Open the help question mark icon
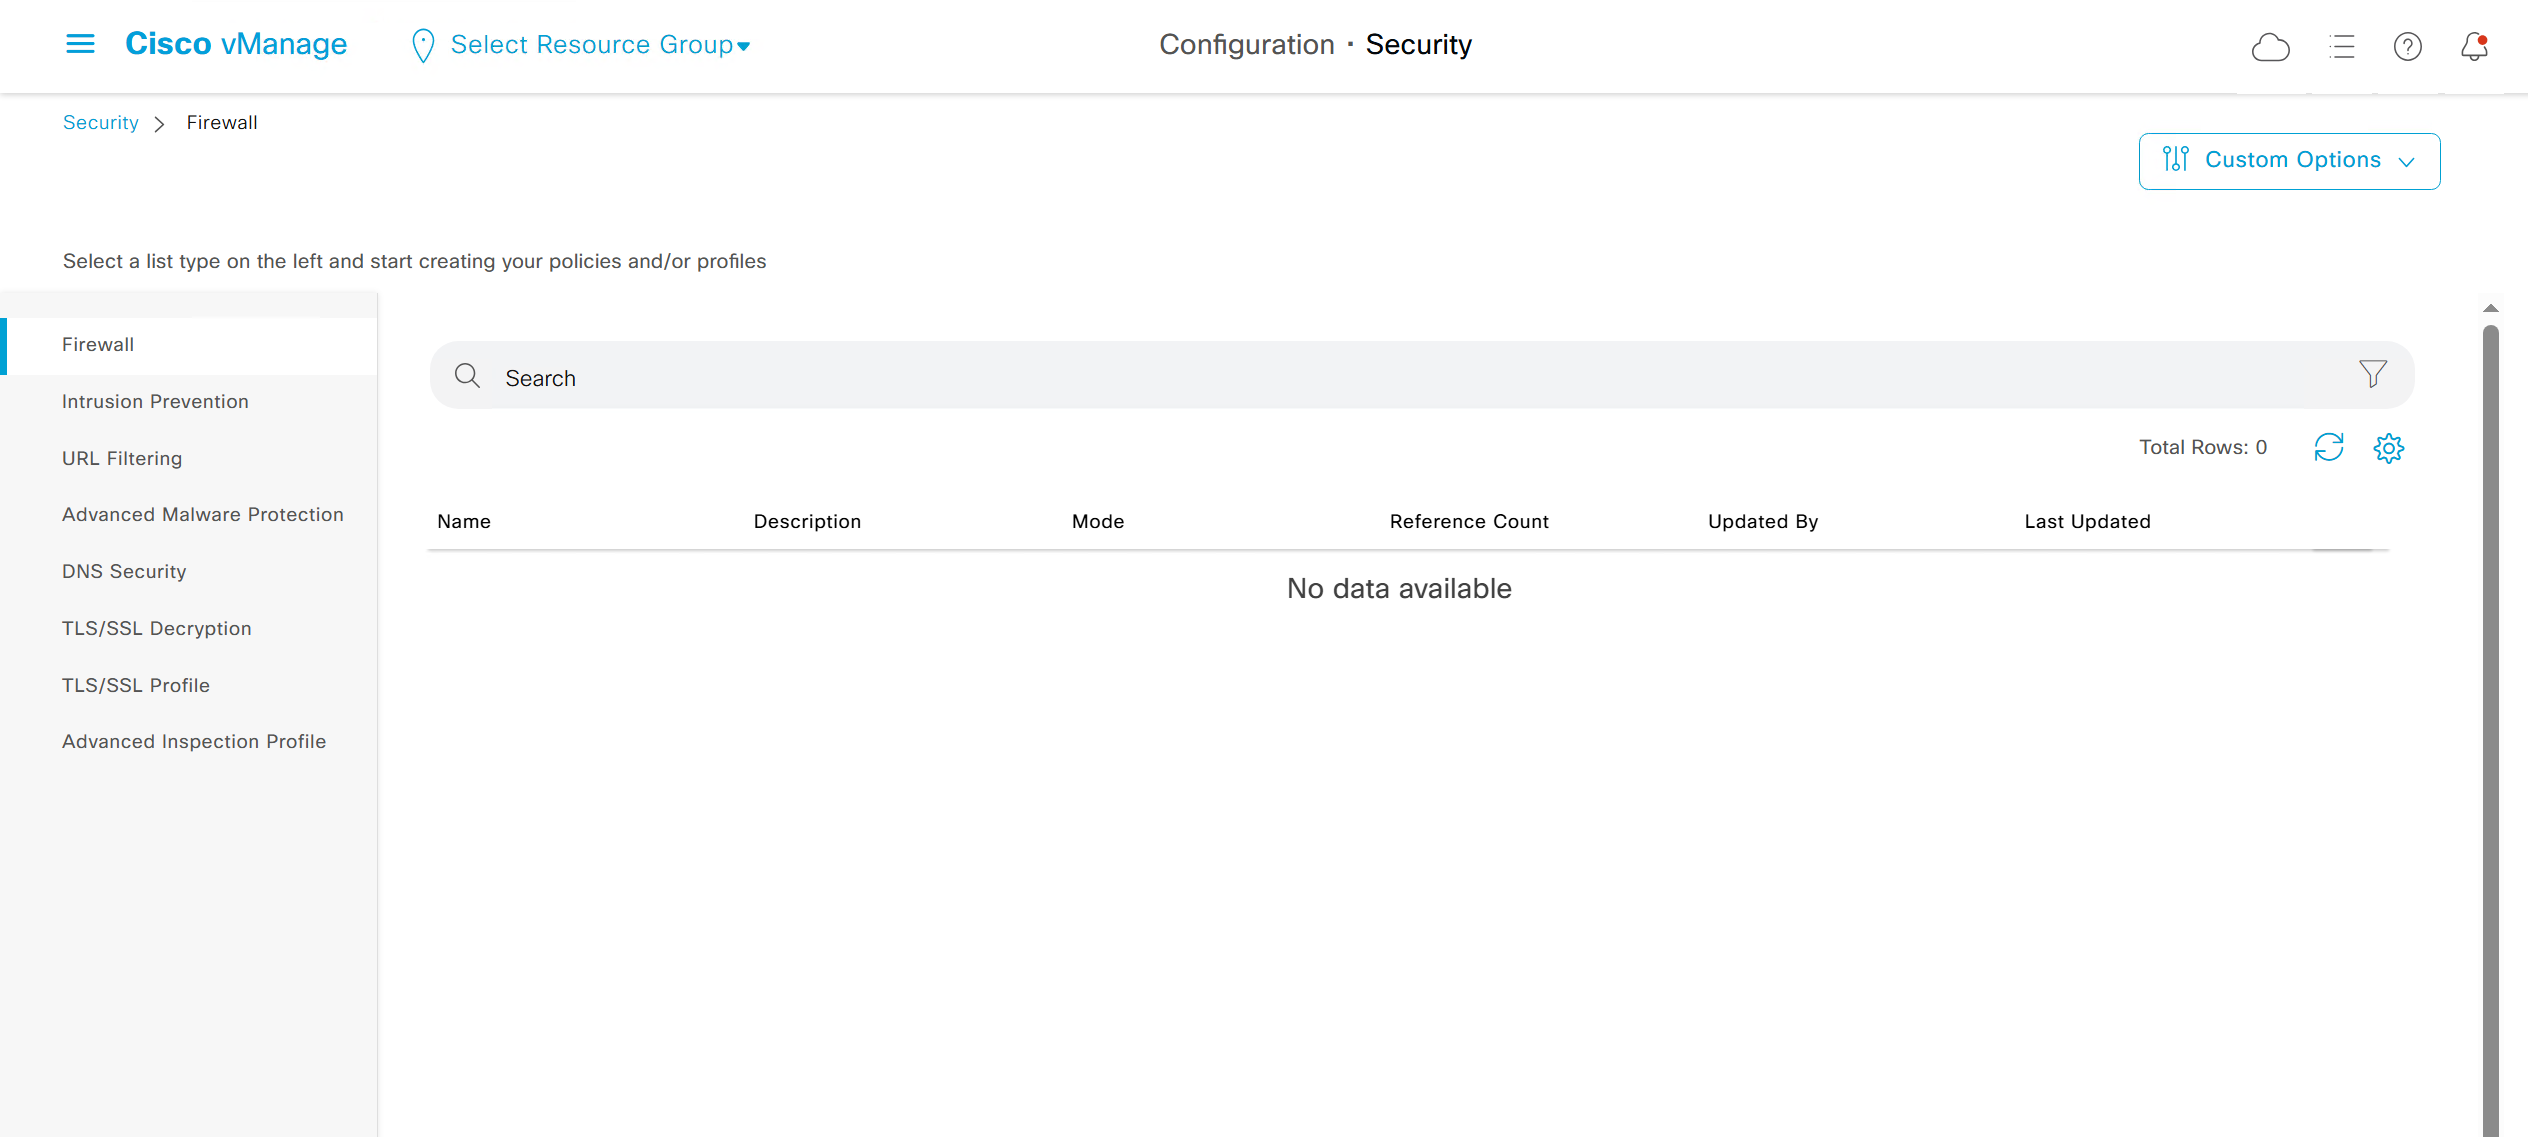The image size is (2528, 1137). point(2407,47)
